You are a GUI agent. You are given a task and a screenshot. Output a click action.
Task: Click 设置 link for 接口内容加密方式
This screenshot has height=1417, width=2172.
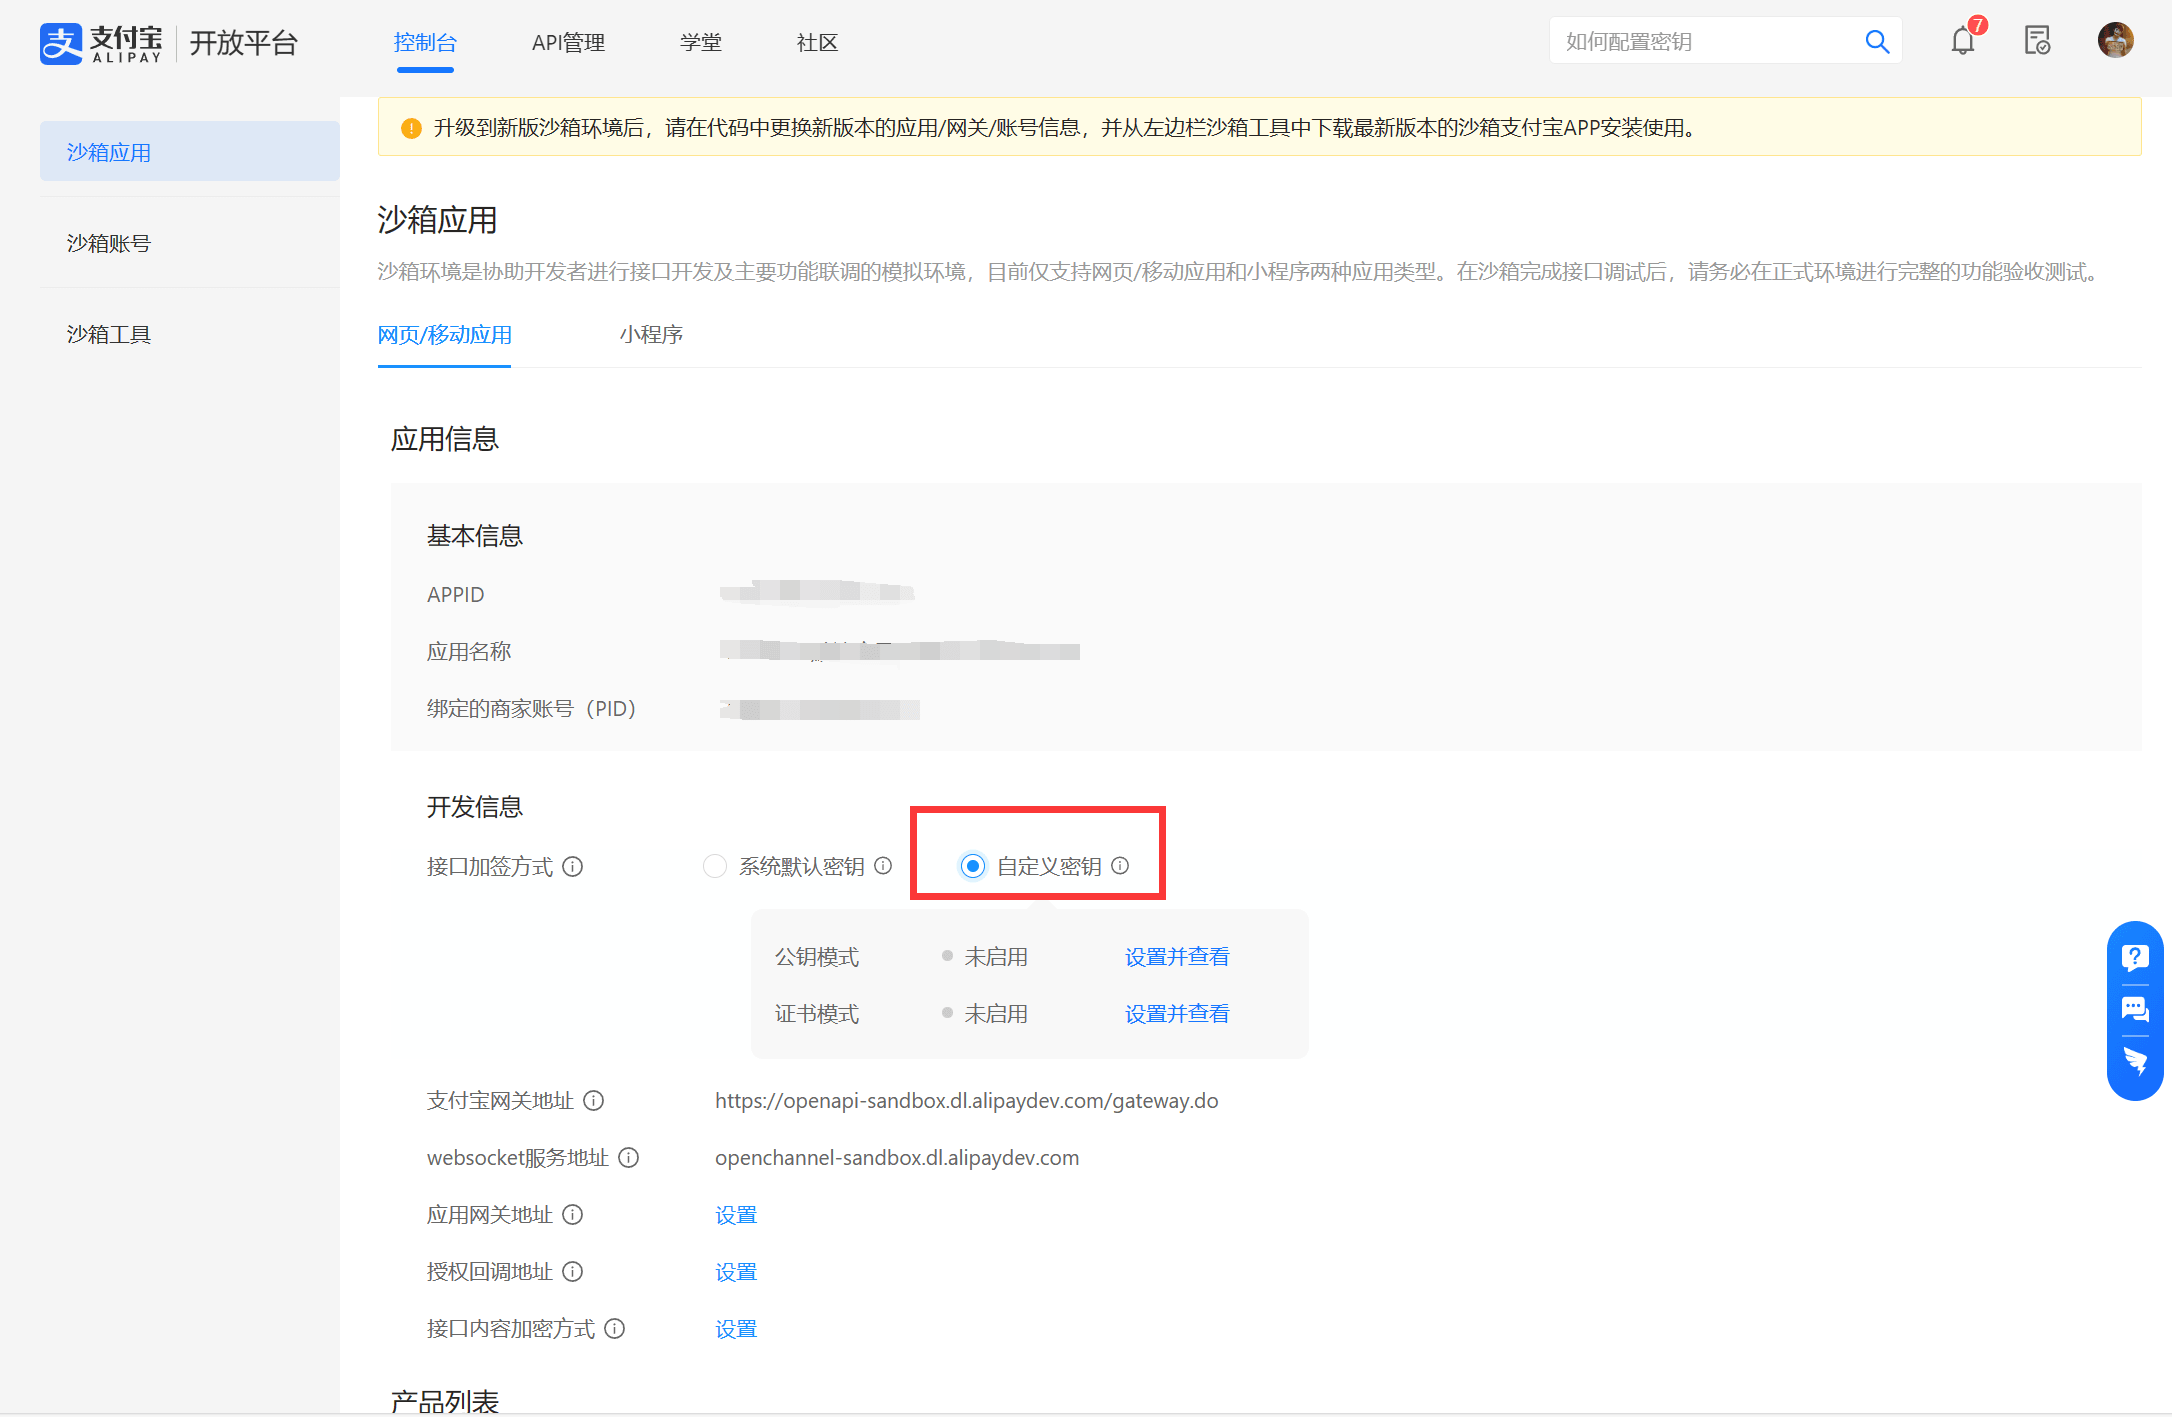click(x=736, y=1329)
